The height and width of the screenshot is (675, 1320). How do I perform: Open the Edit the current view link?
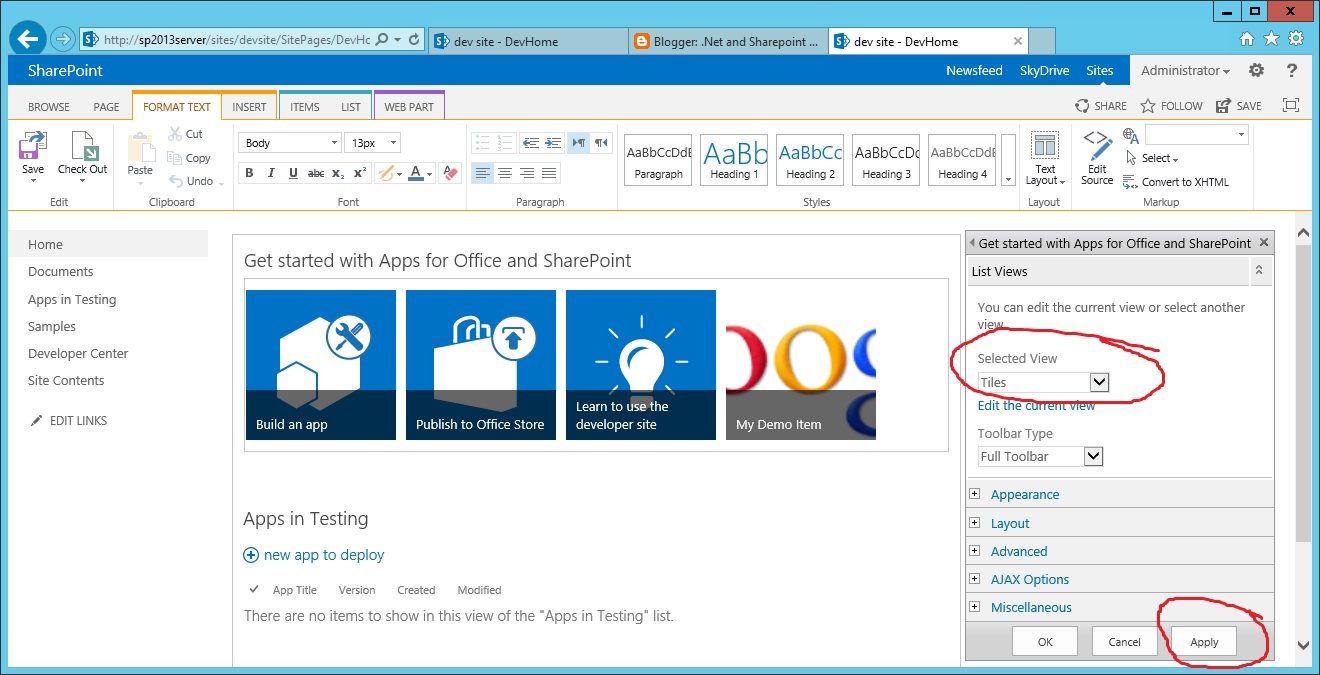point(1038,406)
